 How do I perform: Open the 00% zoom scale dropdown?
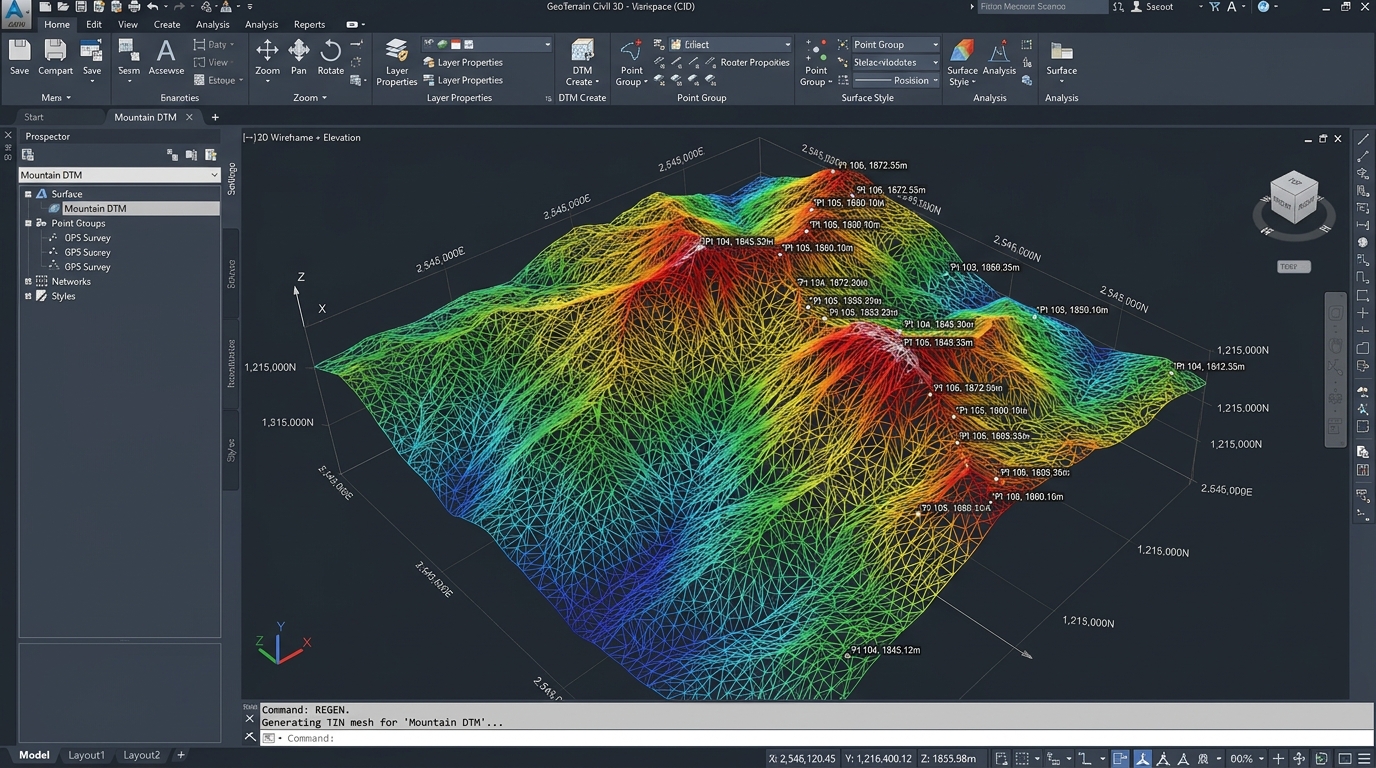[x=1246, y=759]
